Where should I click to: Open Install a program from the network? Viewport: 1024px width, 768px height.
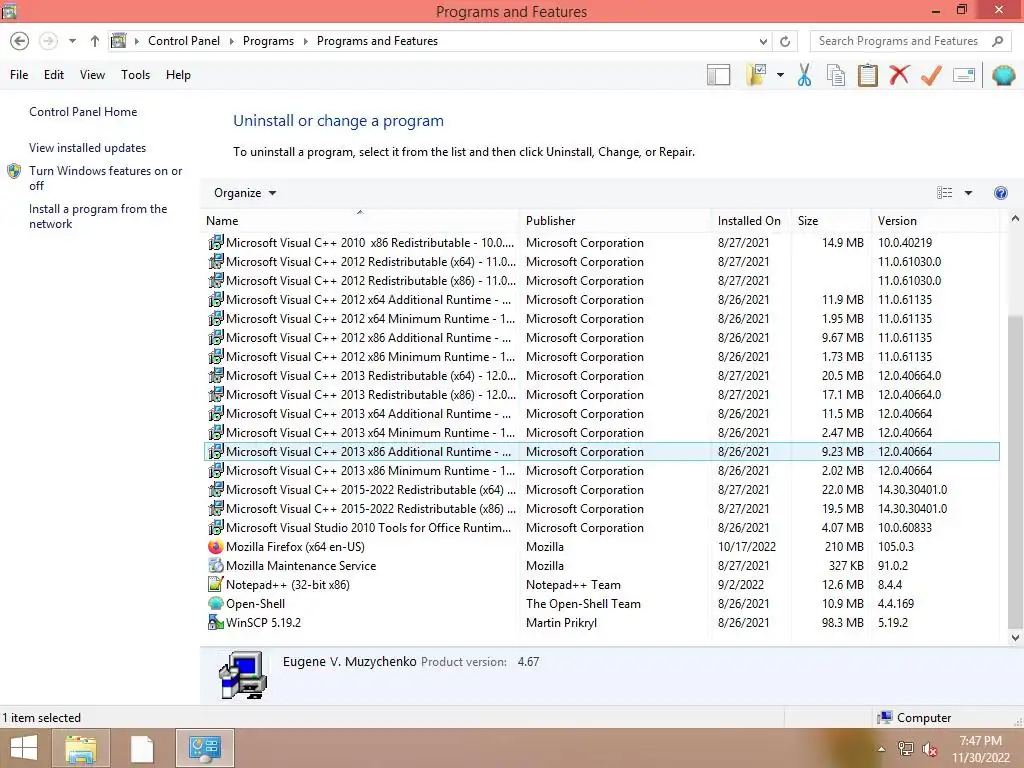[98, 216]
